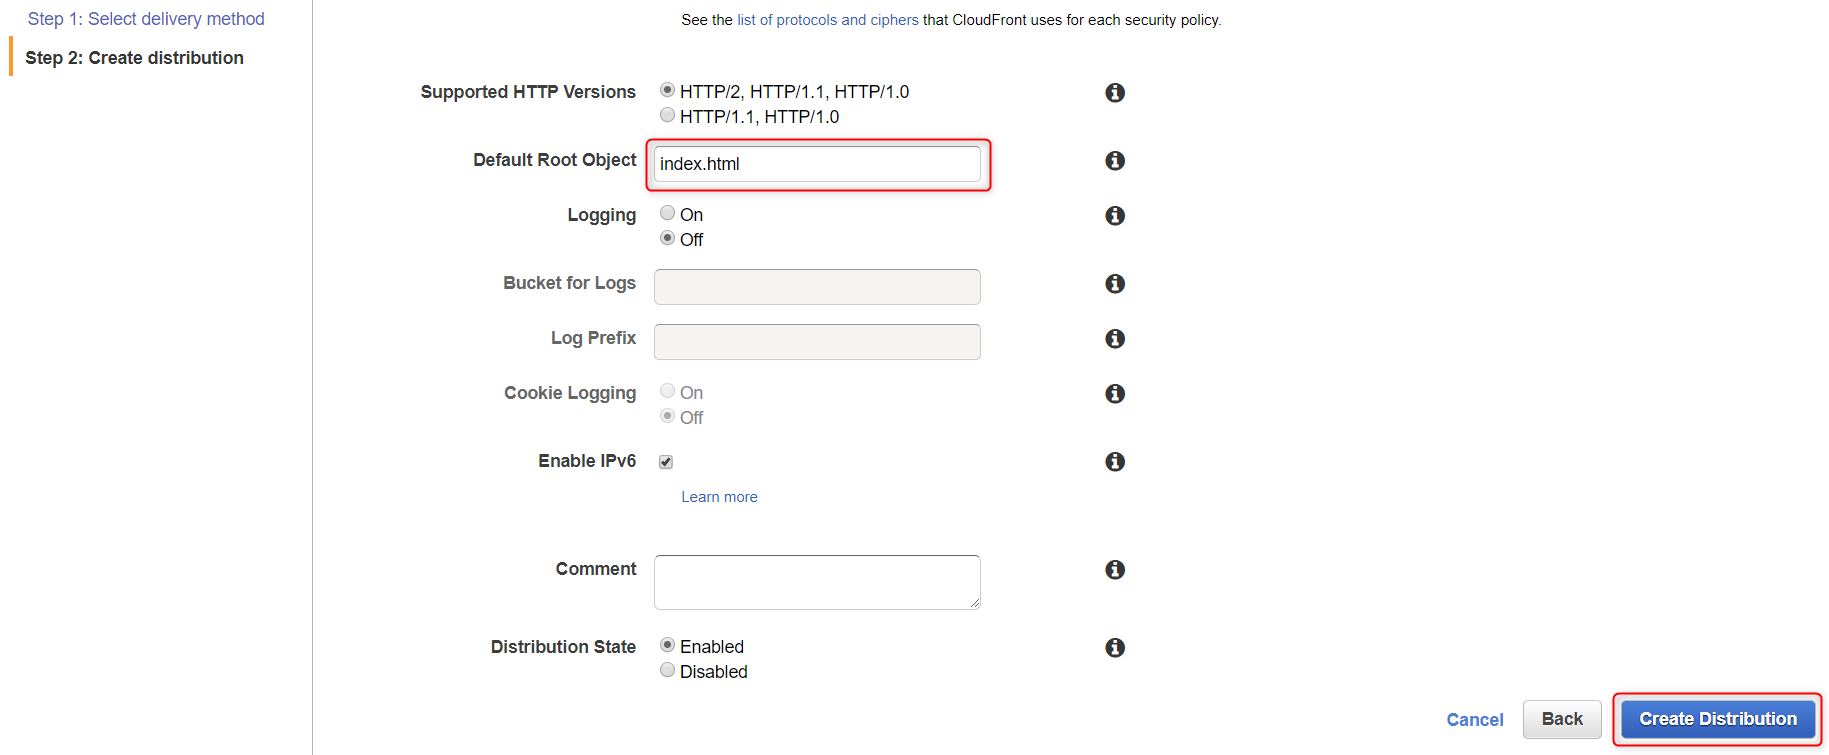Show info icon for Distribution State
This screenshot has width=1829, height=755.
[1115, 648]
